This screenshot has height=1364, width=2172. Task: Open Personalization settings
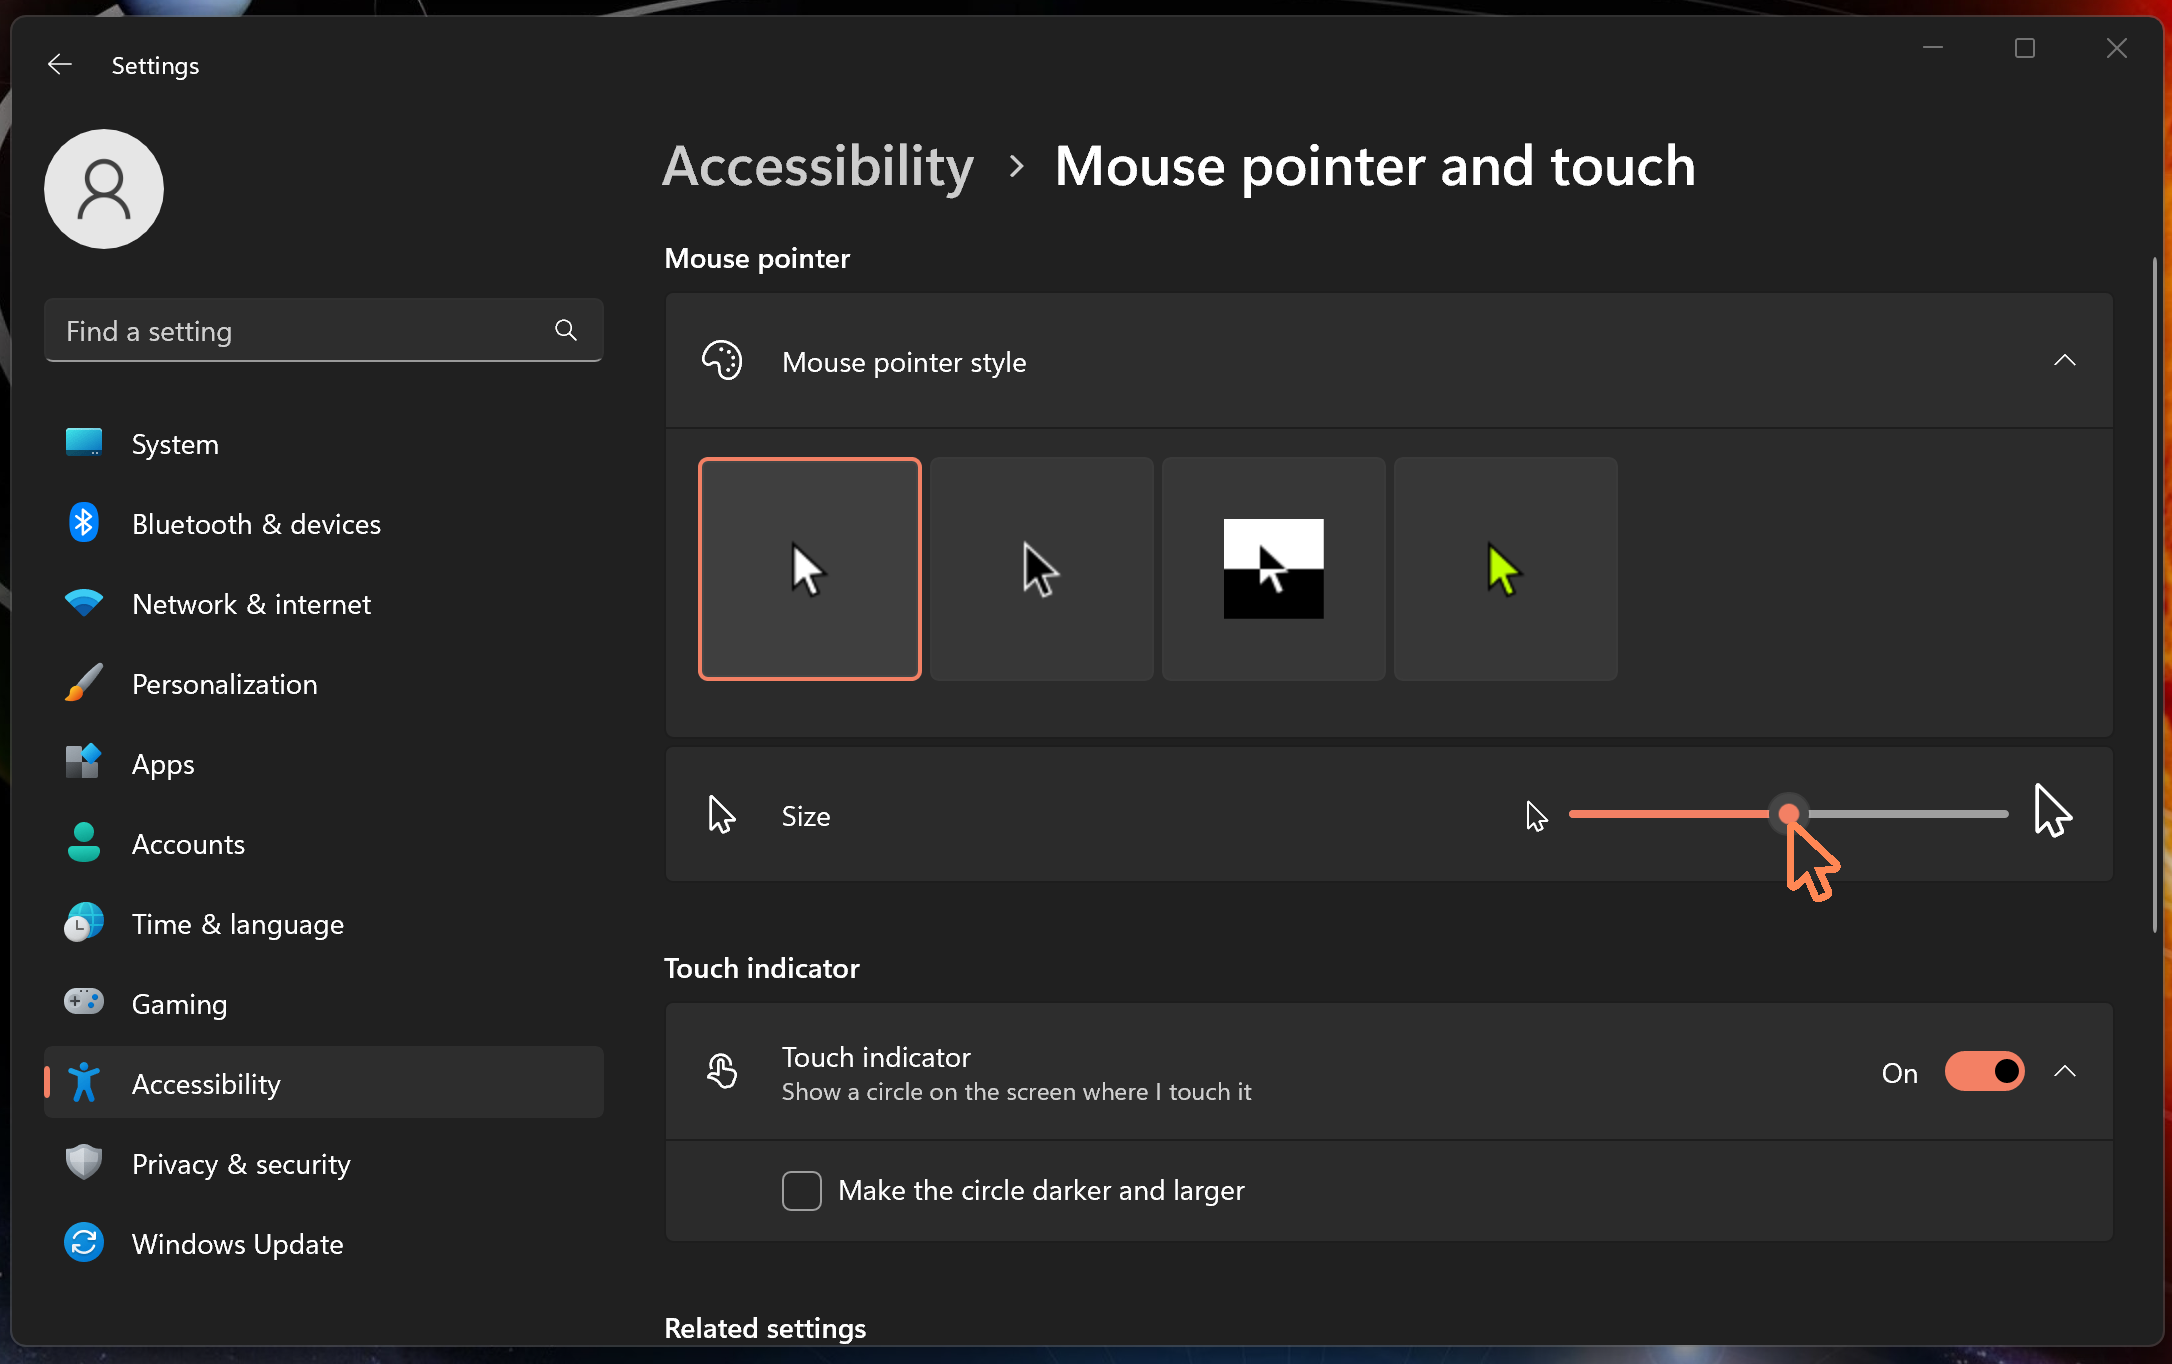click(x=224, y=683)
